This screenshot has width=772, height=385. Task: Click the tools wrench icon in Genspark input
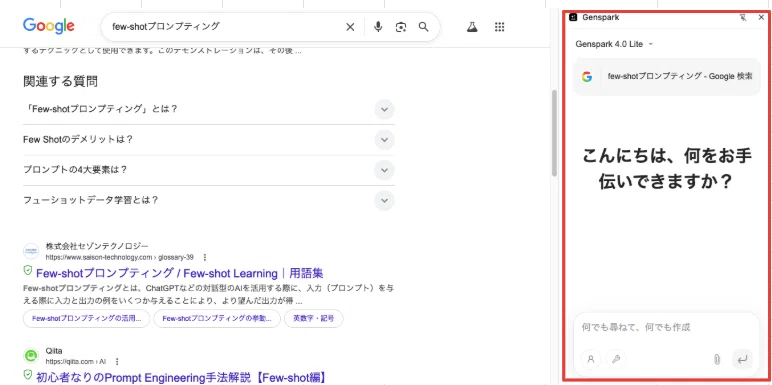[616, 359]
